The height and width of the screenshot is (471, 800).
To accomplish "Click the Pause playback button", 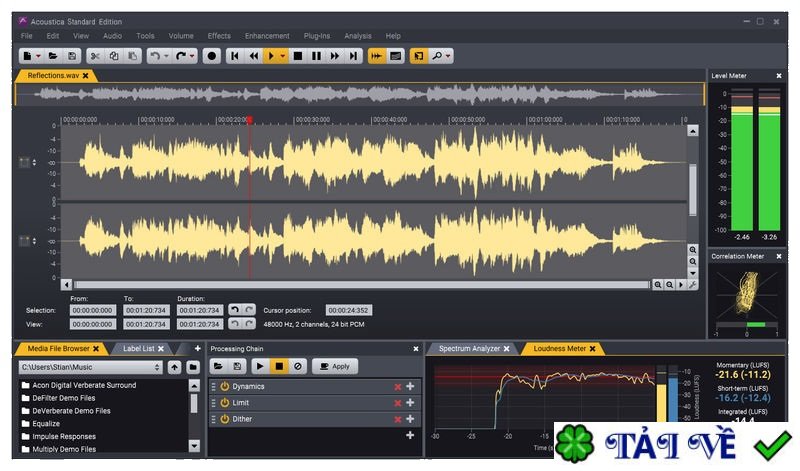I will point(316,56).
